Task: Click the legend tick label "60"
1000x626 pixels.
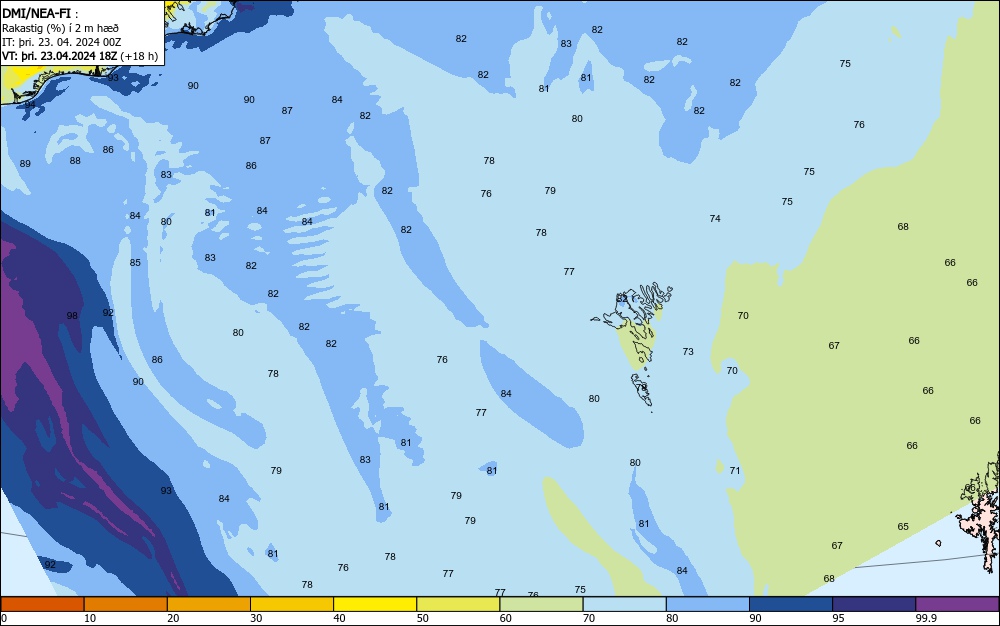Action: pos(505,618)
